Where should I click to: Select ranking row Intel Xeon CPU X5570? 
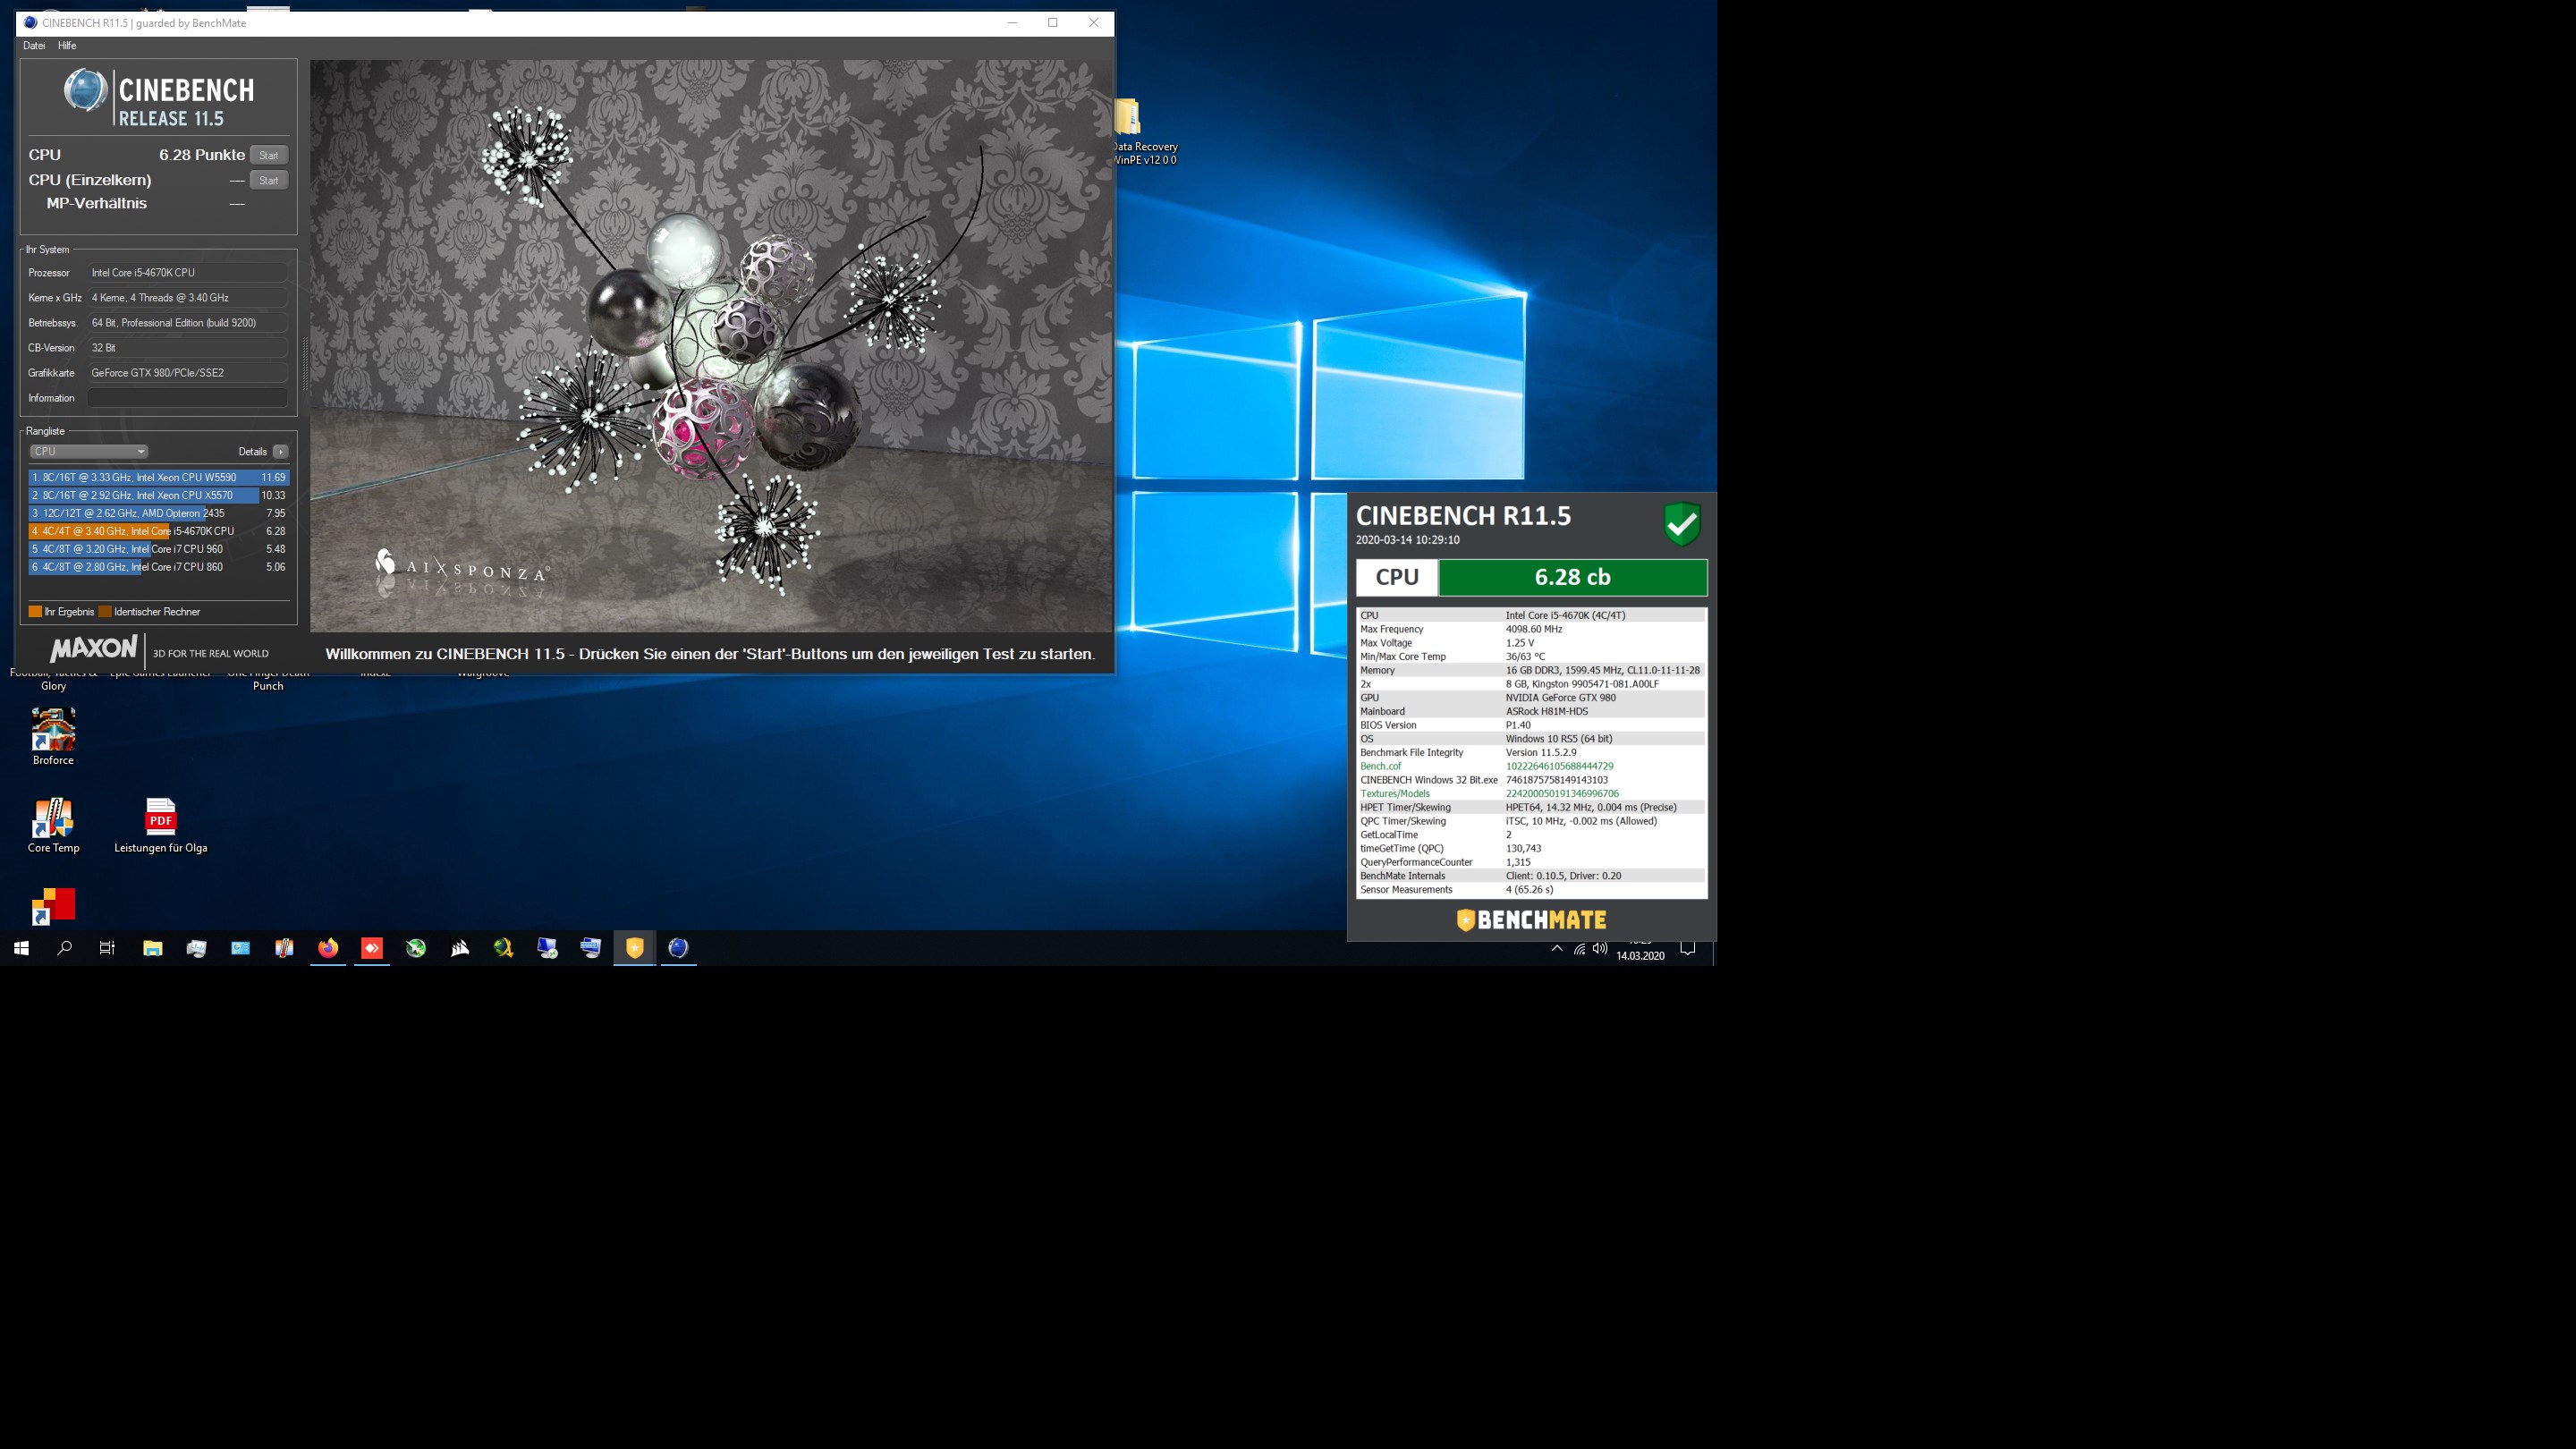coord(159,495)
